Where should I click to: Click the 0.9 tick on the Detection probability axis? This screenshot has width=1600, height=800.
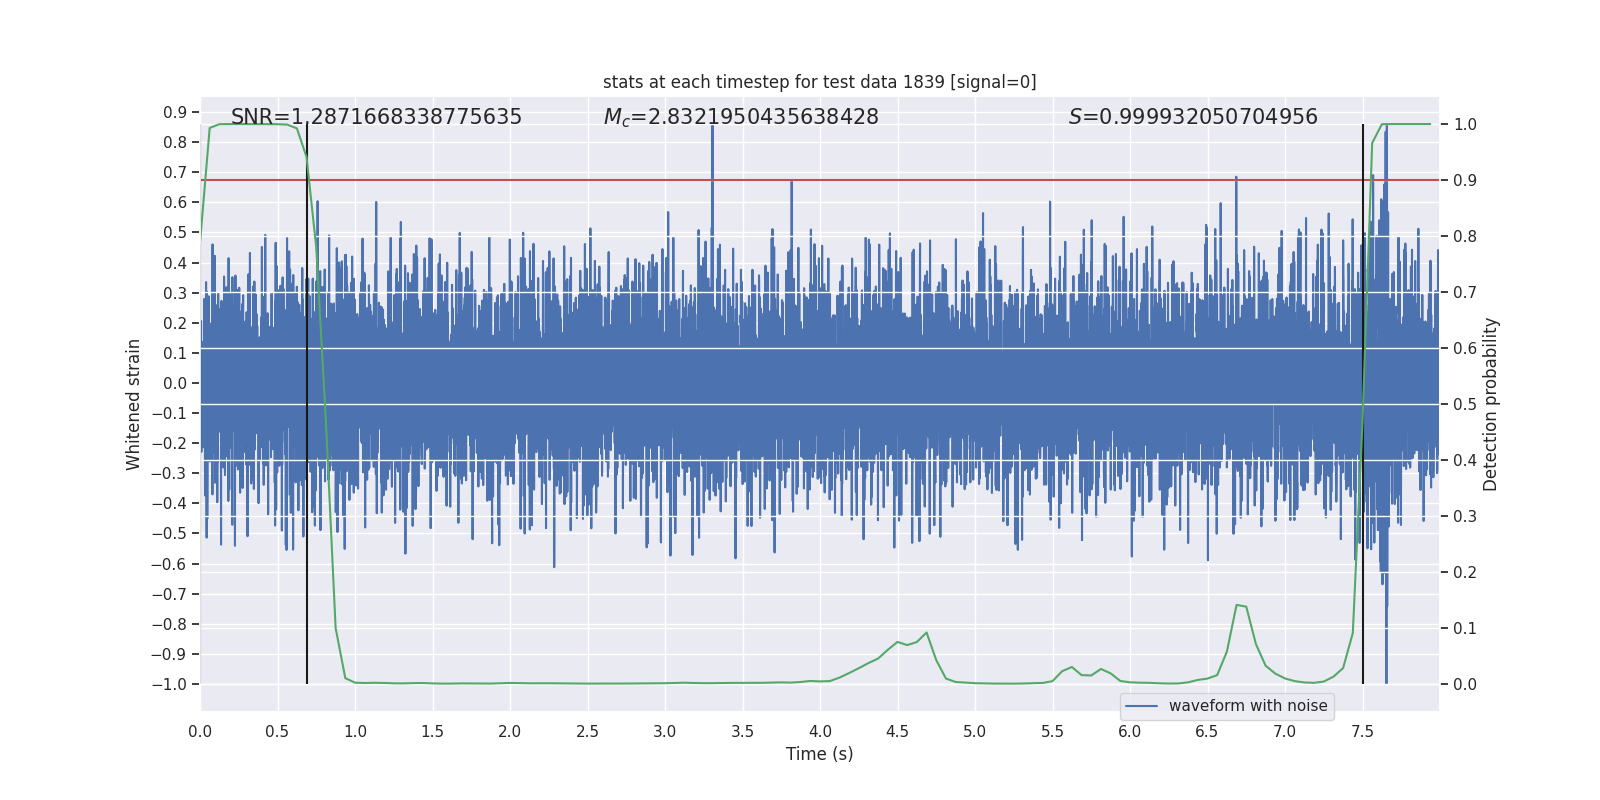(x=1465, y=180)
